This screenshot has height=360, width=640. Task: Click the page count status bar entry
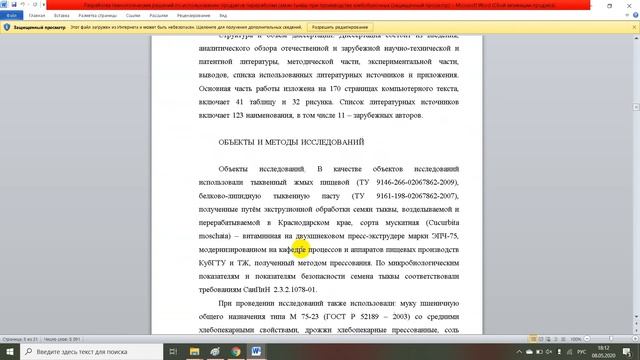click(x=20, y=339)
